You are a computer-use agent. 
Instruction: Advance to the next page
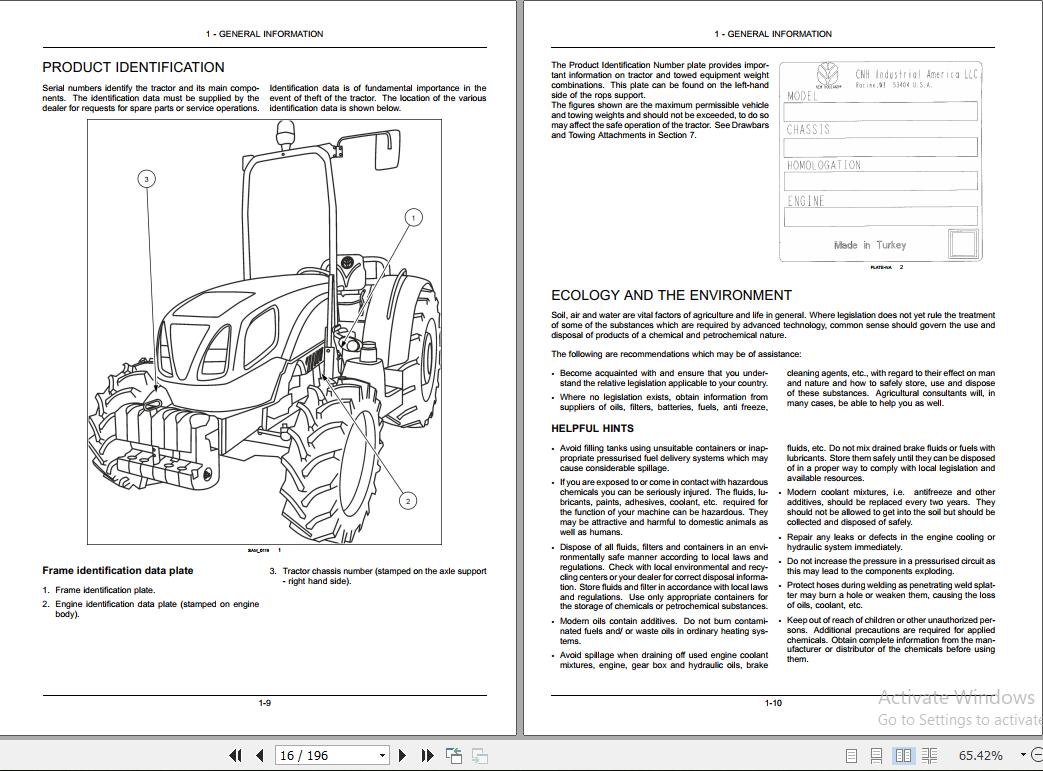pos(400,755)
